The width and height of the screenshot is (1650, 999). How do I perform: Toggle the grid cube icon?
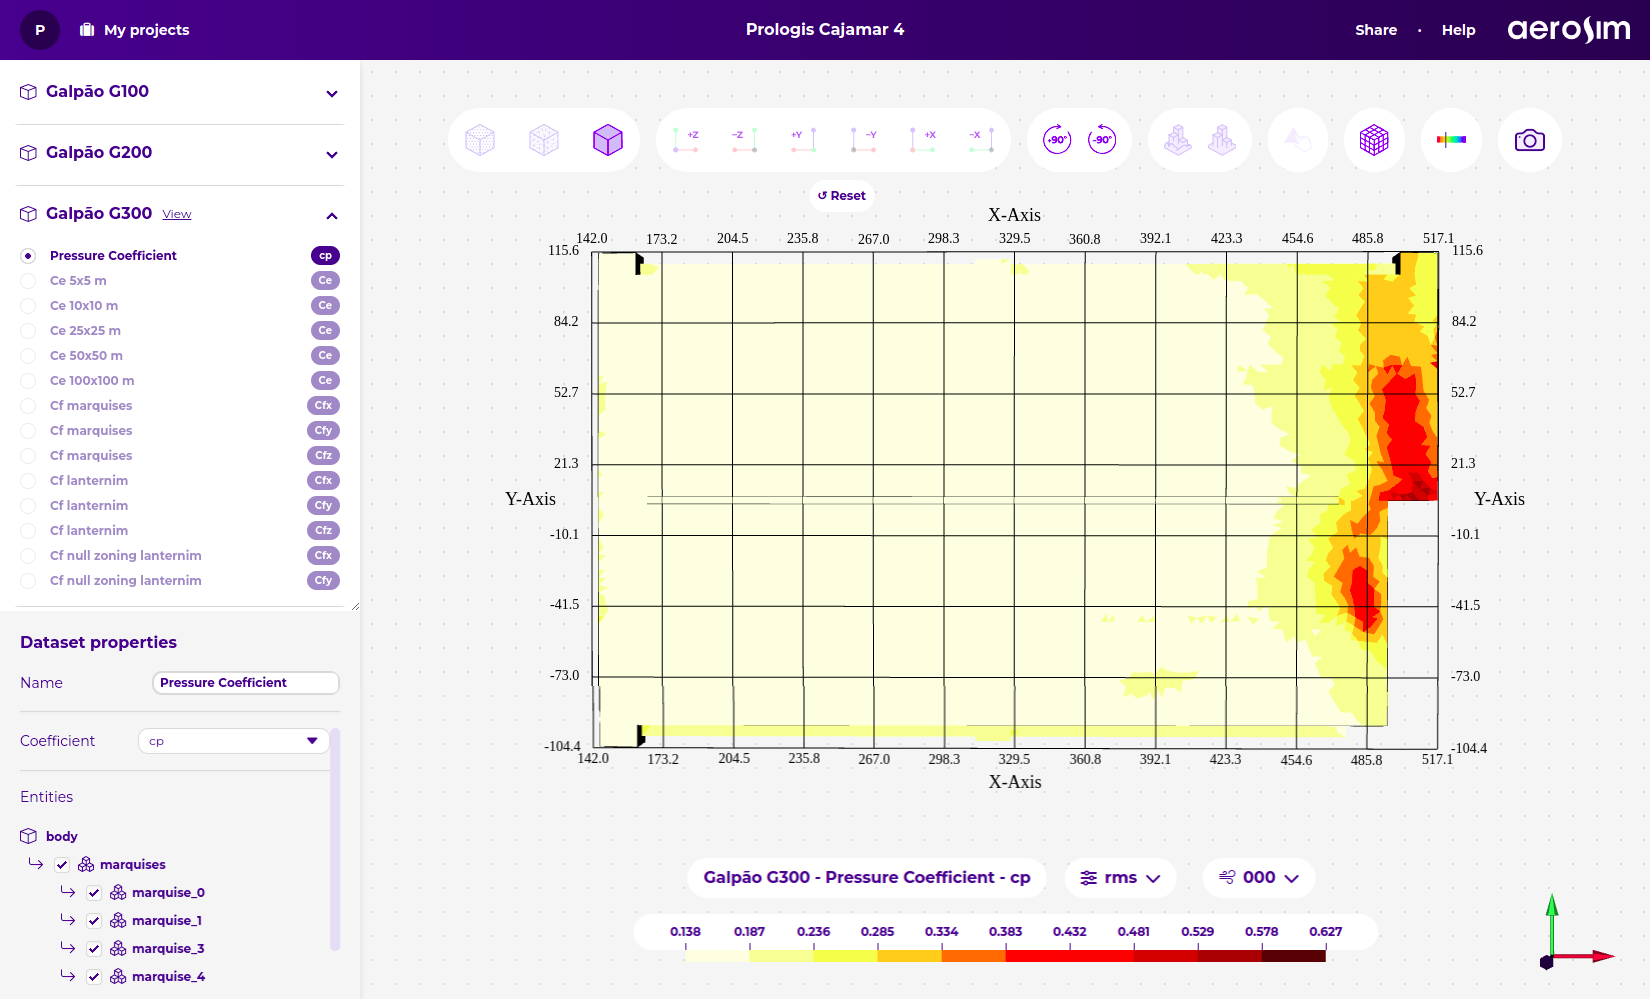1374,140
